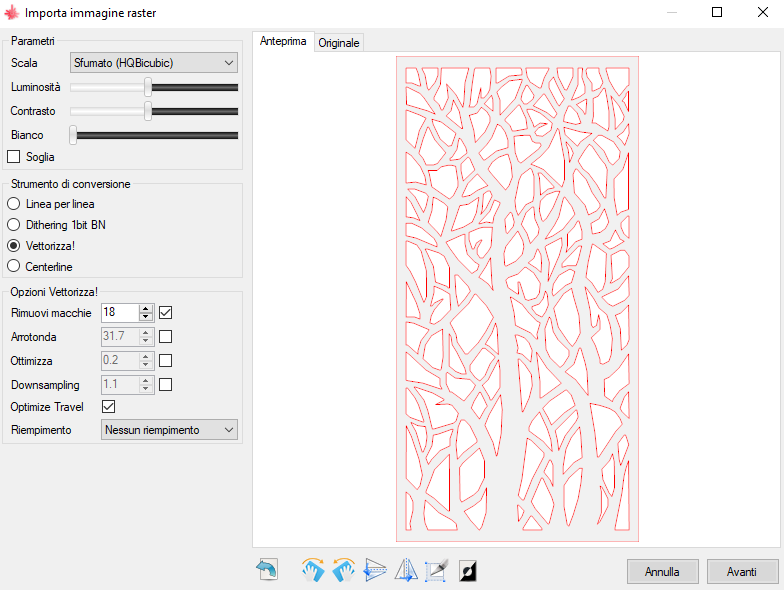The image size is (784, 590).
Task: Mirror the image horizontally
Action: tap(405, 570)
